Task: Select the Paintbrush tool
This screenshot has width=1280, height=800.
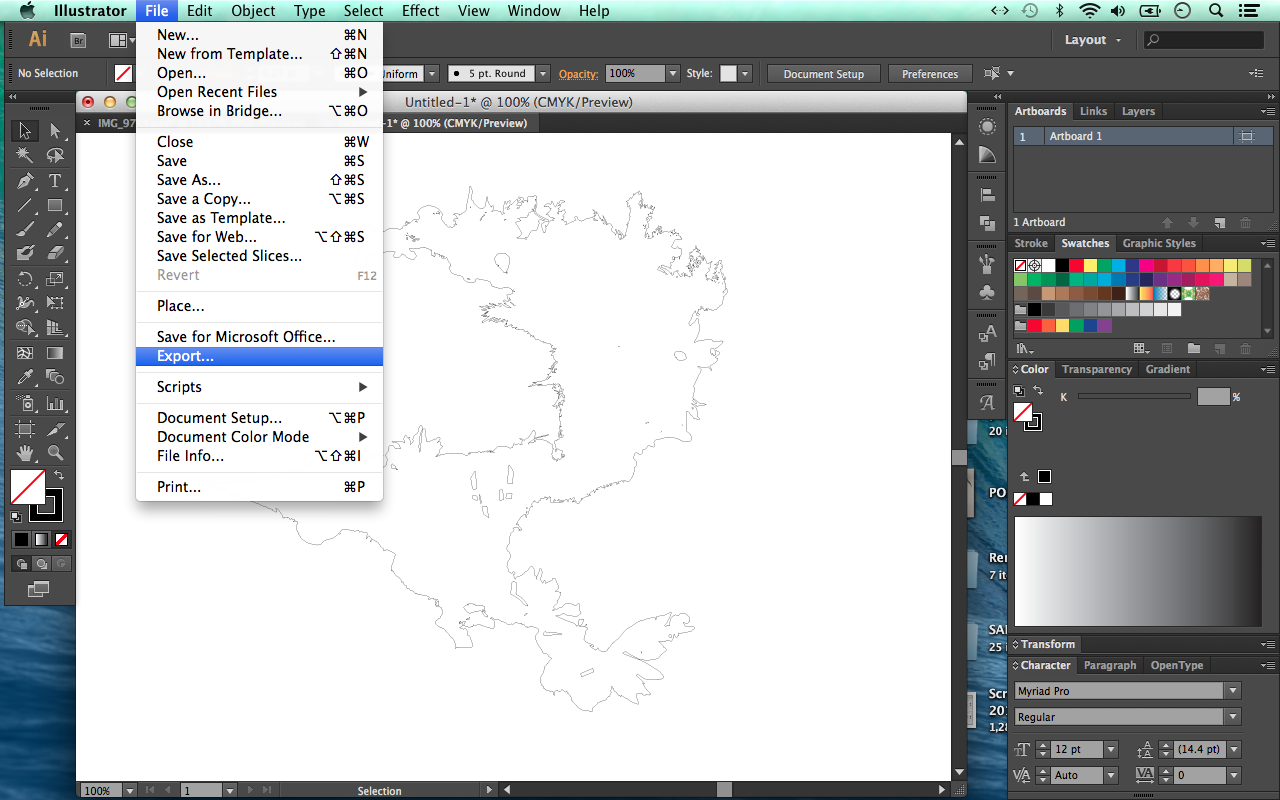Action: pos(25,230)
